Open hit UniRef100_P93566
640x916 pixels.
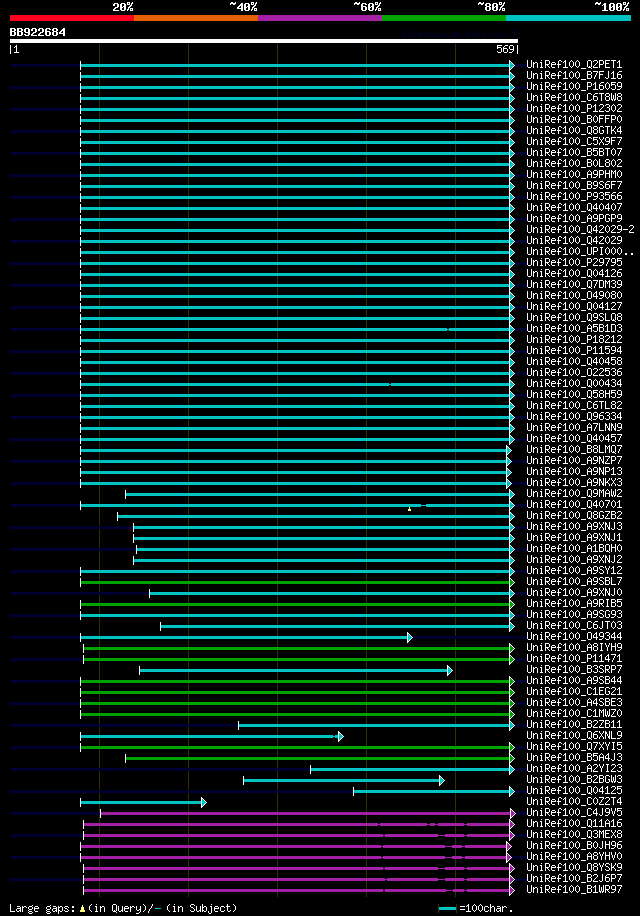click(574, 197)
